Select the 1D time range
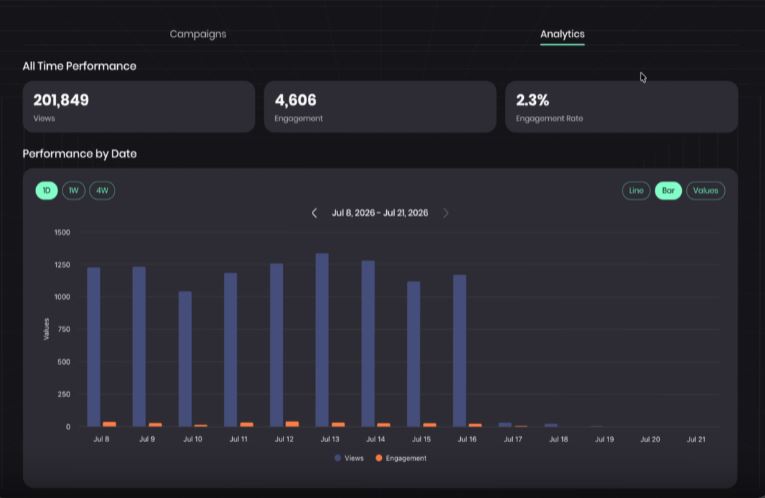This screenshot has height=498, width=765. click(x=46, y=190)
